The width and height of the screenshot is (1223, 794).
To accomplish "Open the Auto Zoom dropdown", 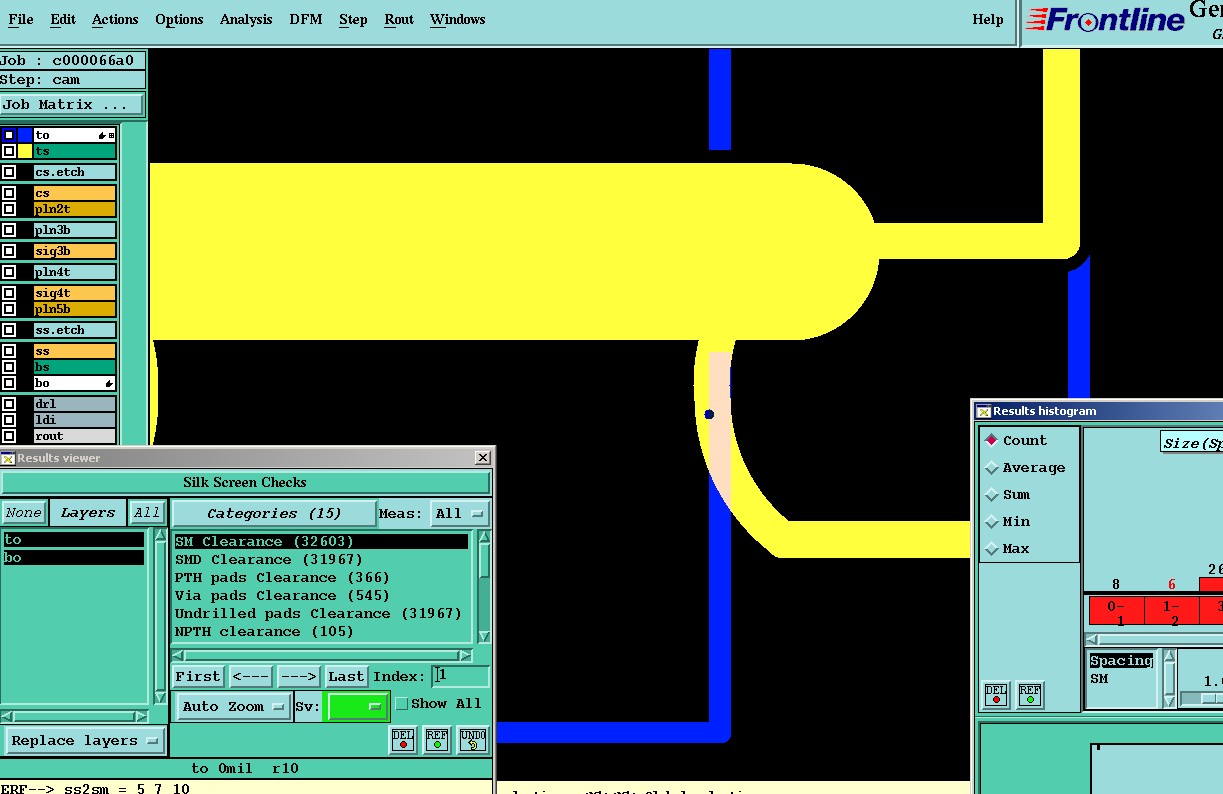I will pos(234,707).
